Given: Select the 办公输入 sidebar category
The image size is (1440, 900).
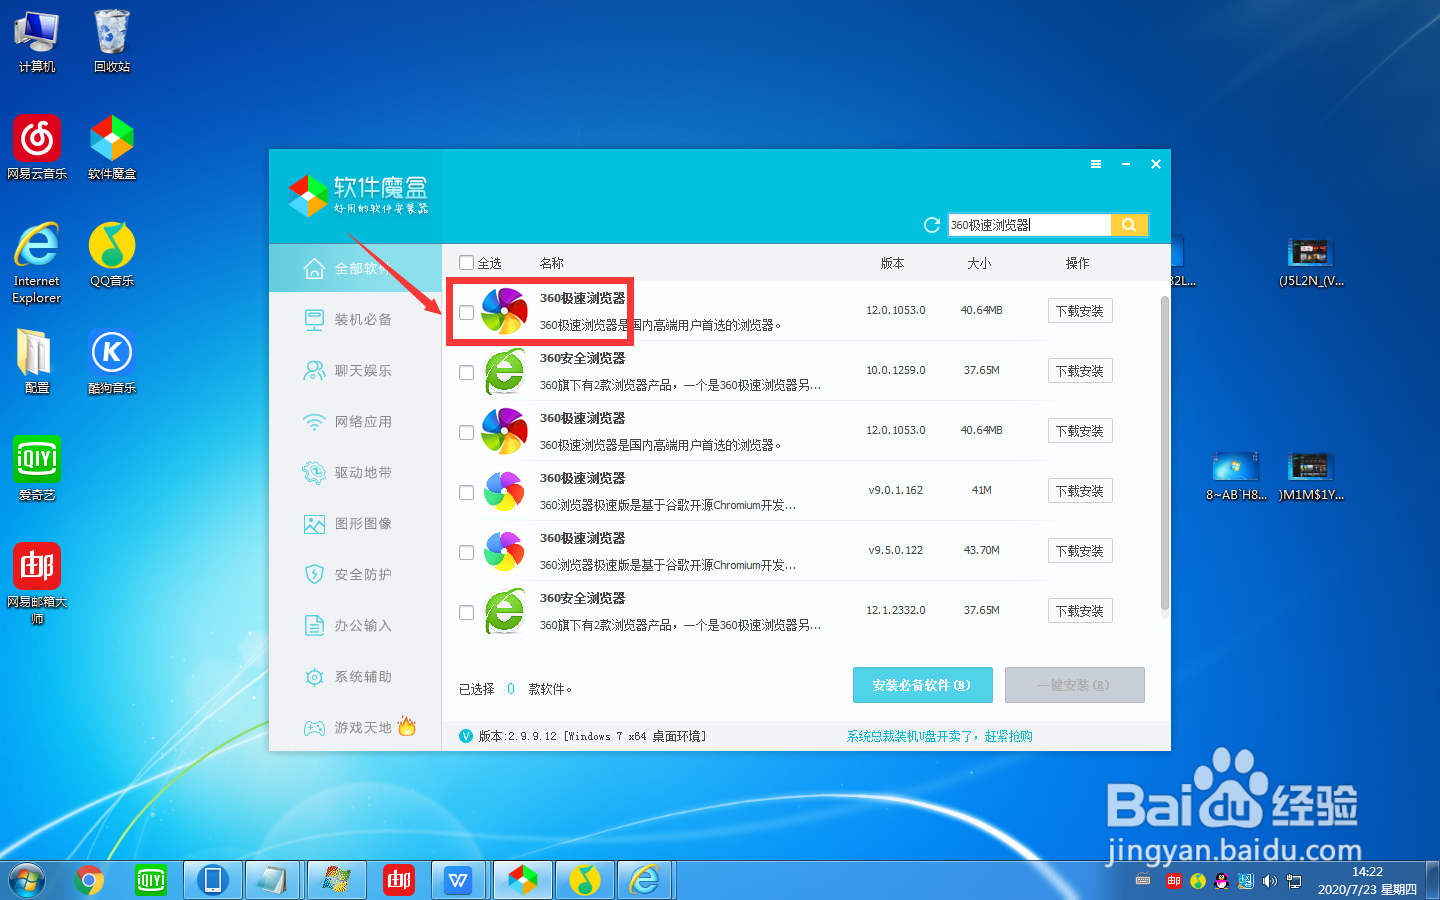Looking at the screenshot, I should click(x=355, y=625).
